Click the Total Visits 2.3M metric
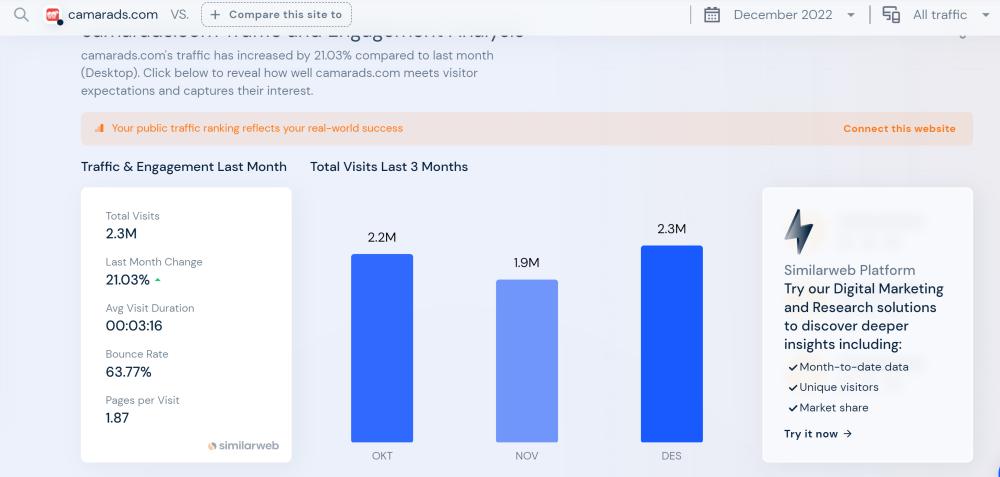The image size is (1000, 477). pos(132,225)
